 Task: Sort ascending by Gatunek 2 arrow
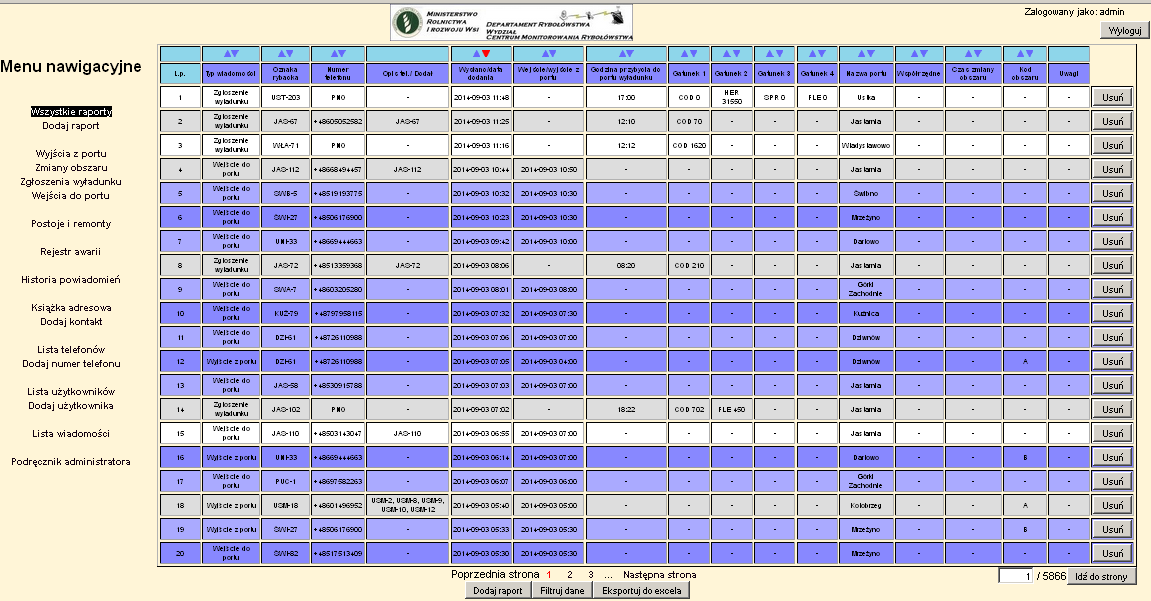point(727,54)
